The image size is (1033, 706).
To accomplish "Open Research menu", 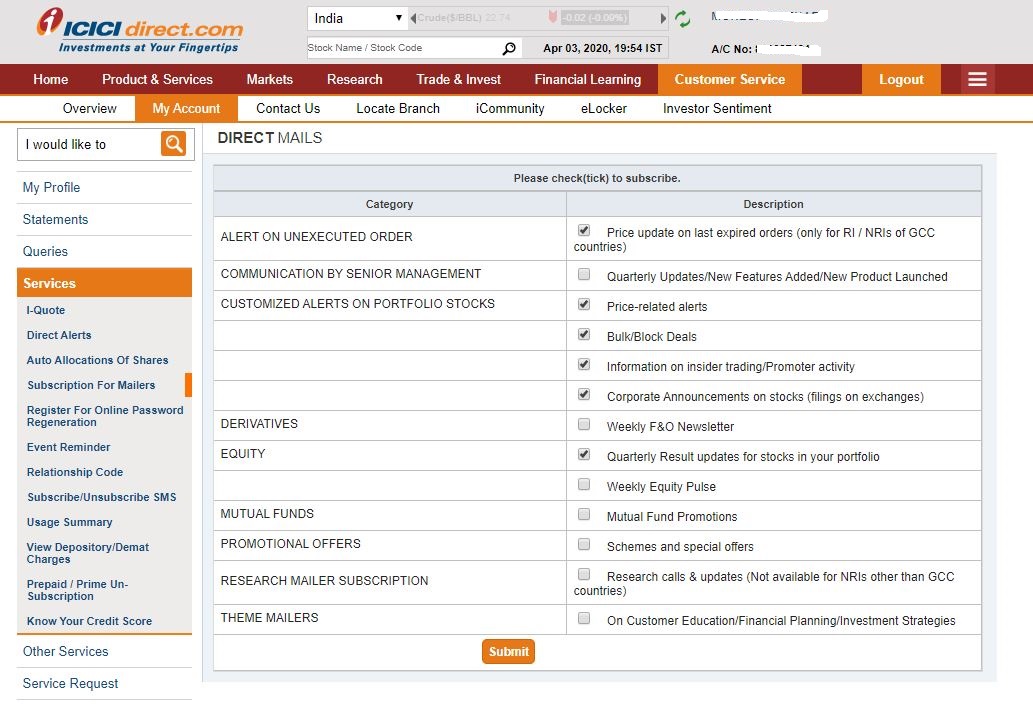I will pos(354,79).
